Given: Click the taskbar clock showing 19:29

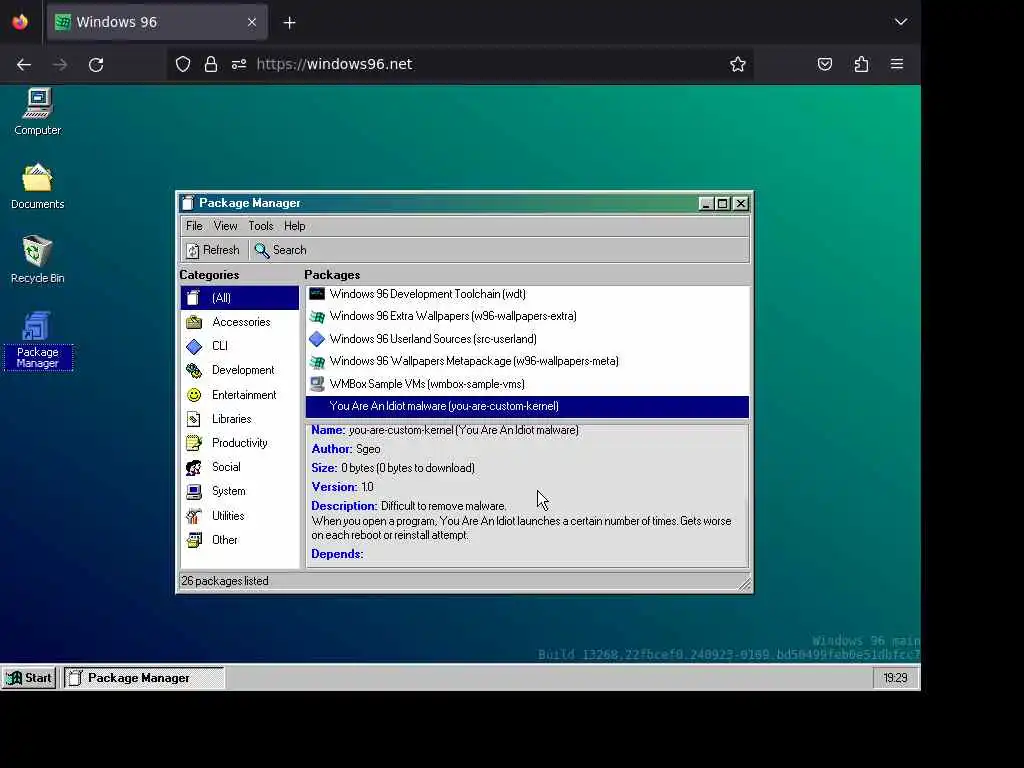Looking at the screenshot, I should [x=895, y=678].
